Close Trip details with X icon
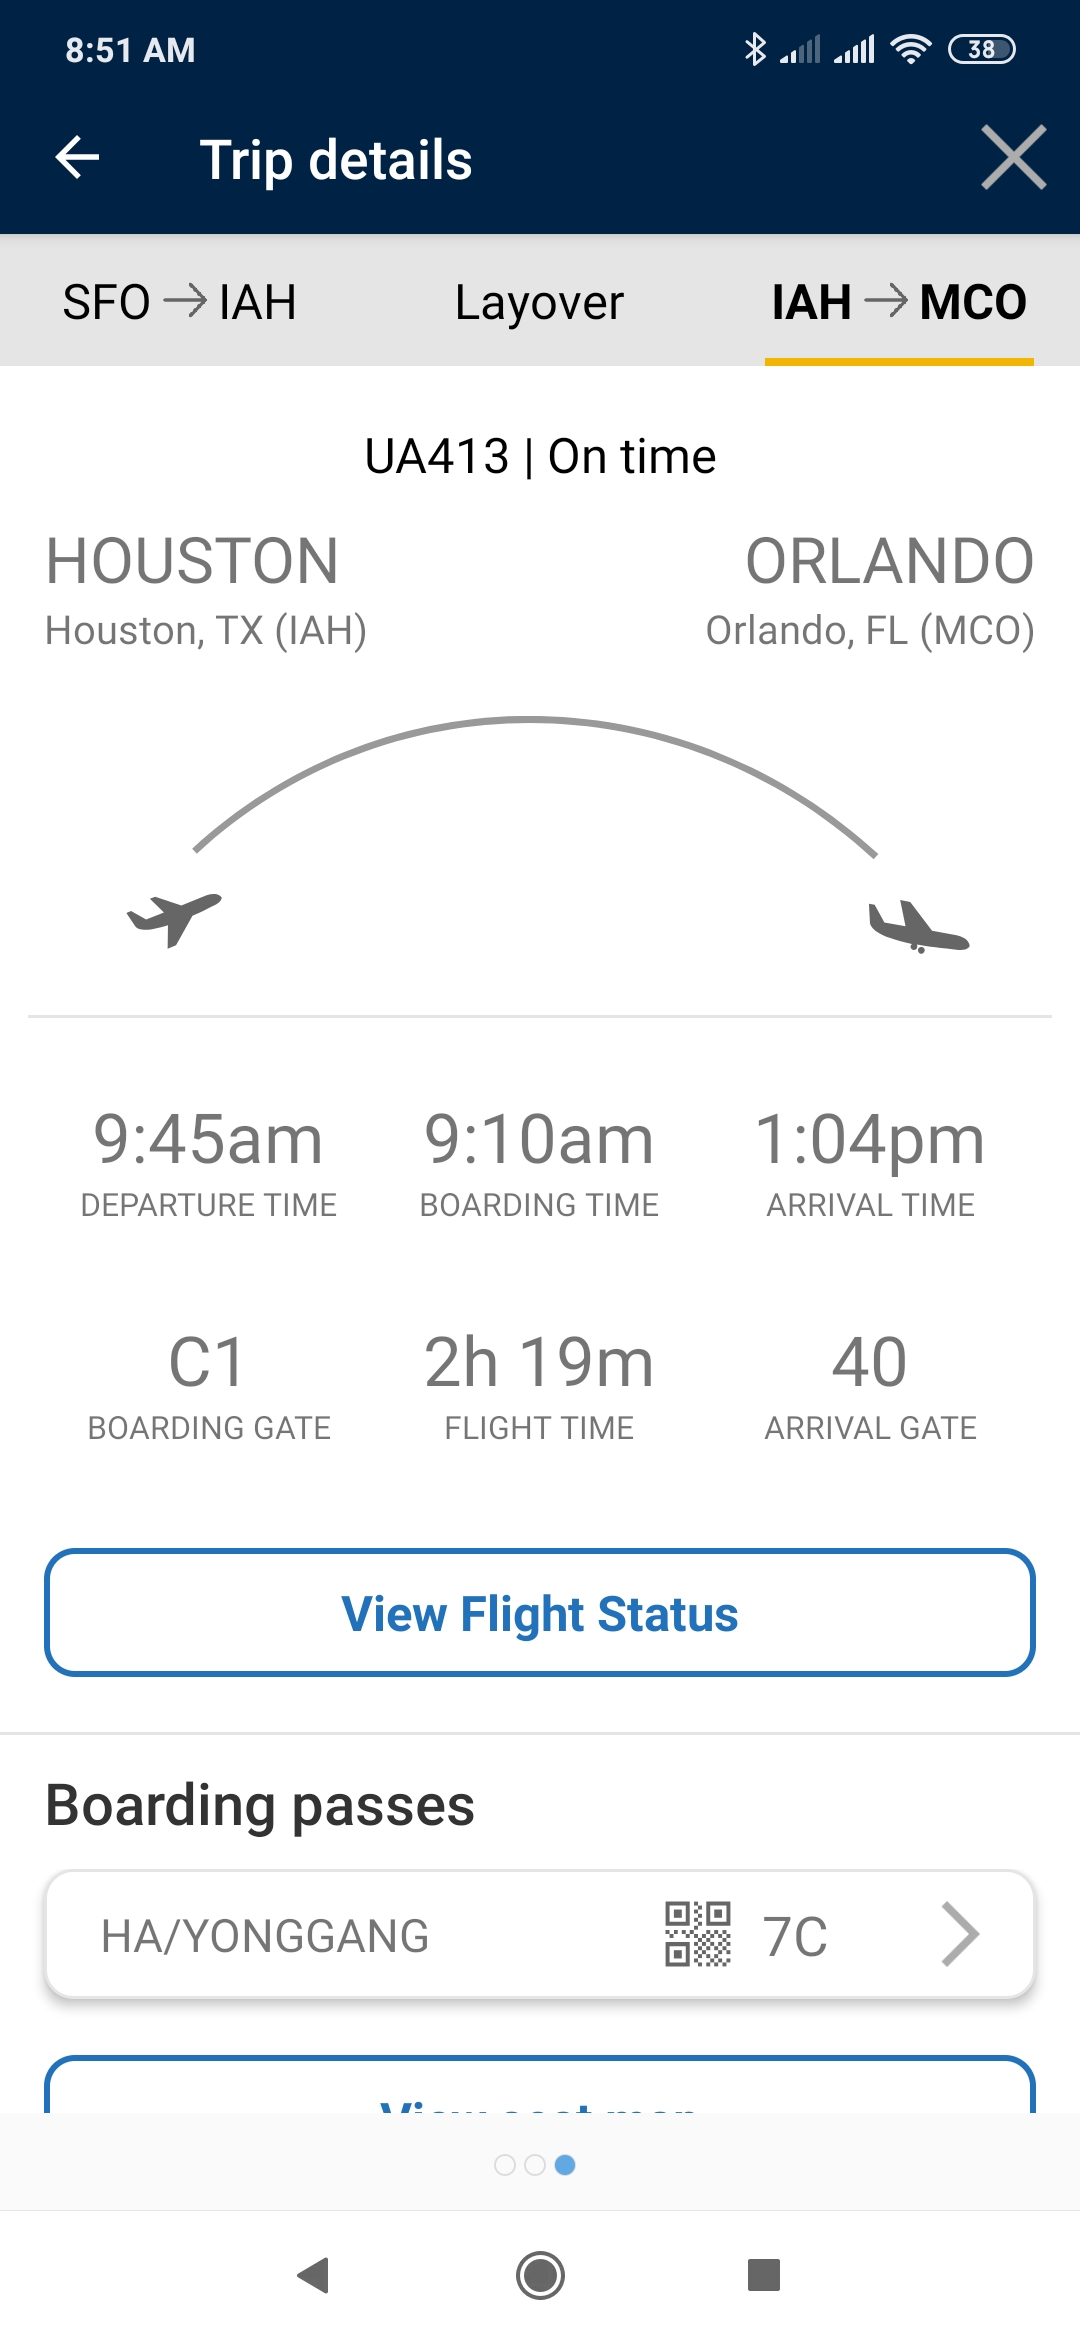Viewport: 1080px width, 2340px height. point(1013,158)
